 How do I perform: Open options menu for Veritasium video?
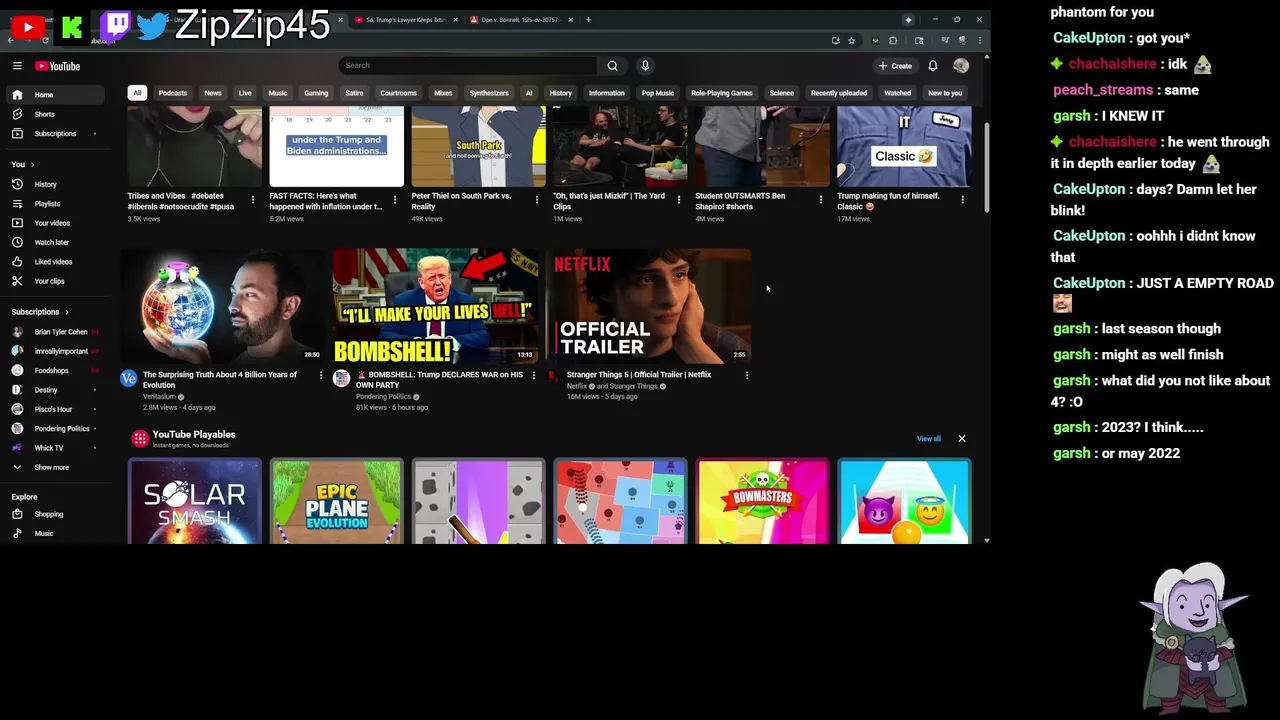[321, 375]
